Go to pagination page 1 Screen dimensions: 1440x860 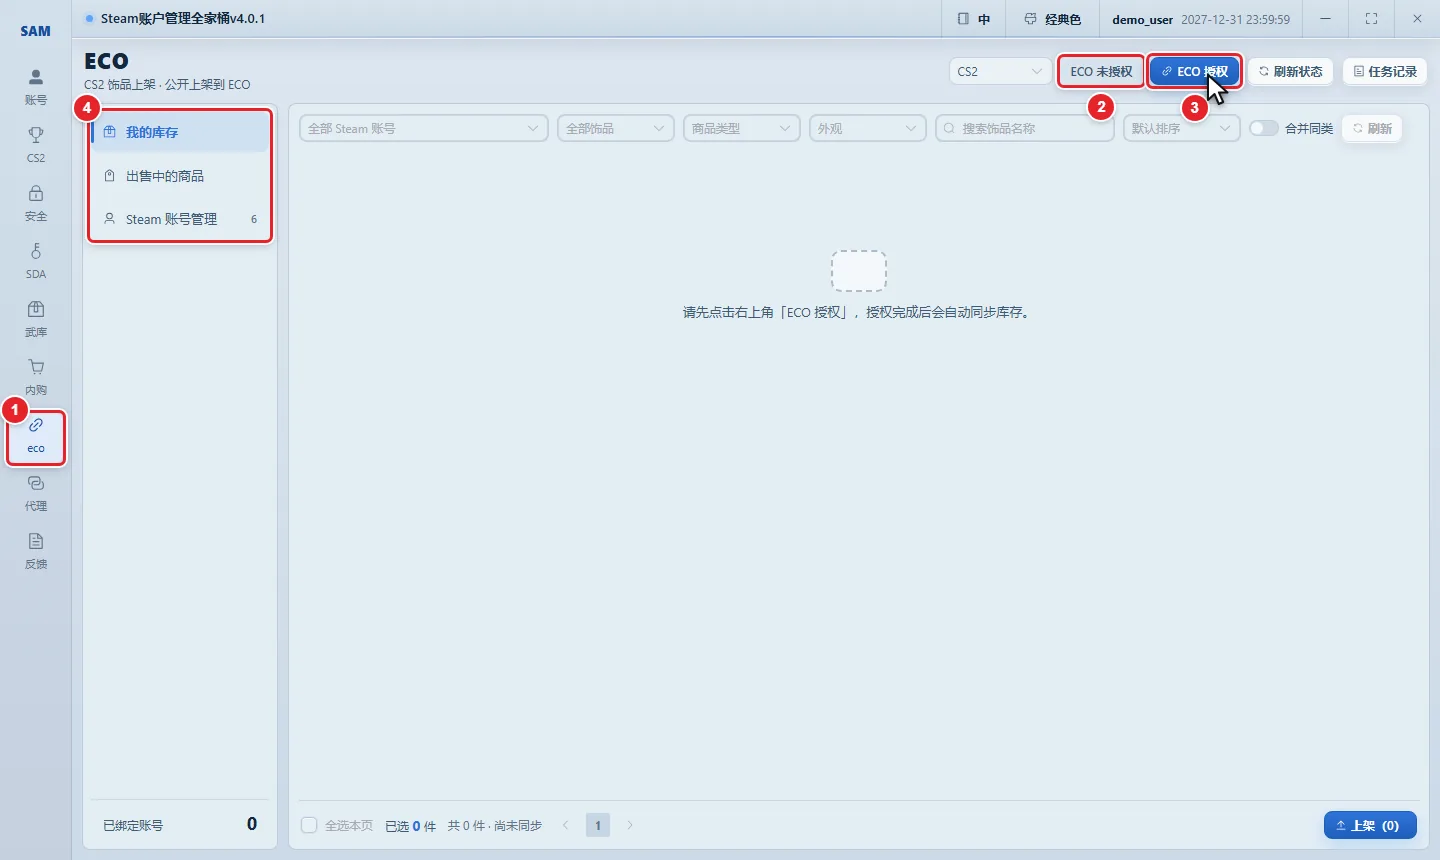click(x=598, y=825)
